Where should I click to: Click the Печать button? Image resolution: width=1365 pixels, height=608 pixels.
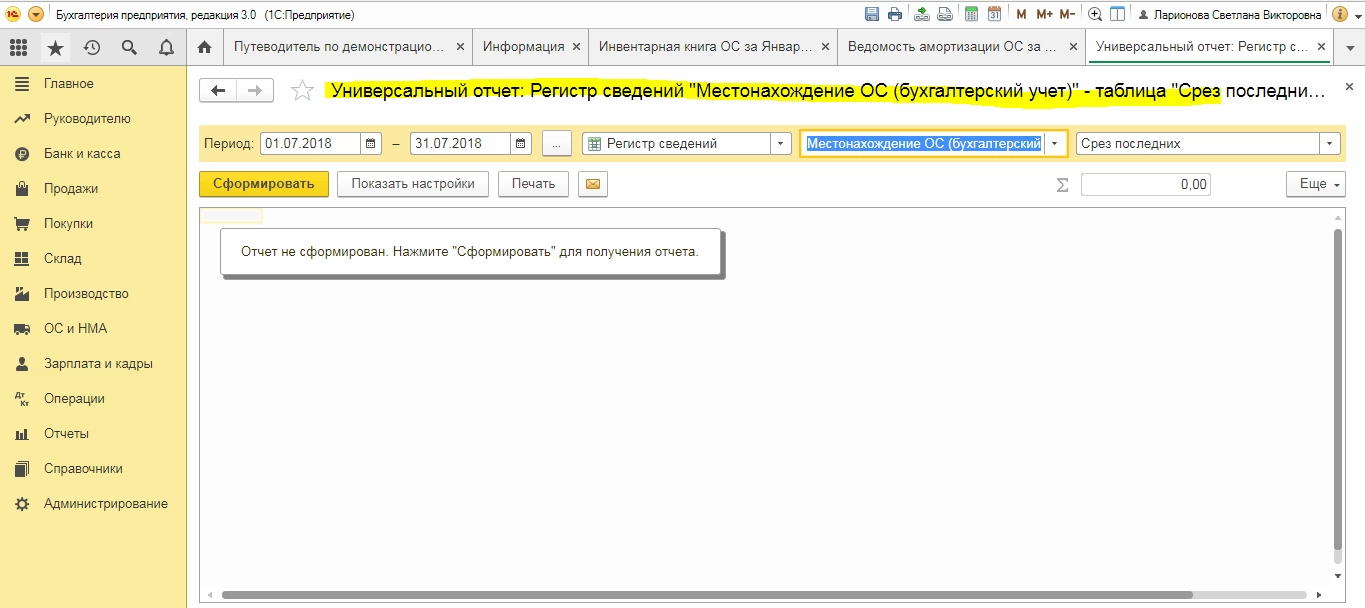tap(533, 184)
